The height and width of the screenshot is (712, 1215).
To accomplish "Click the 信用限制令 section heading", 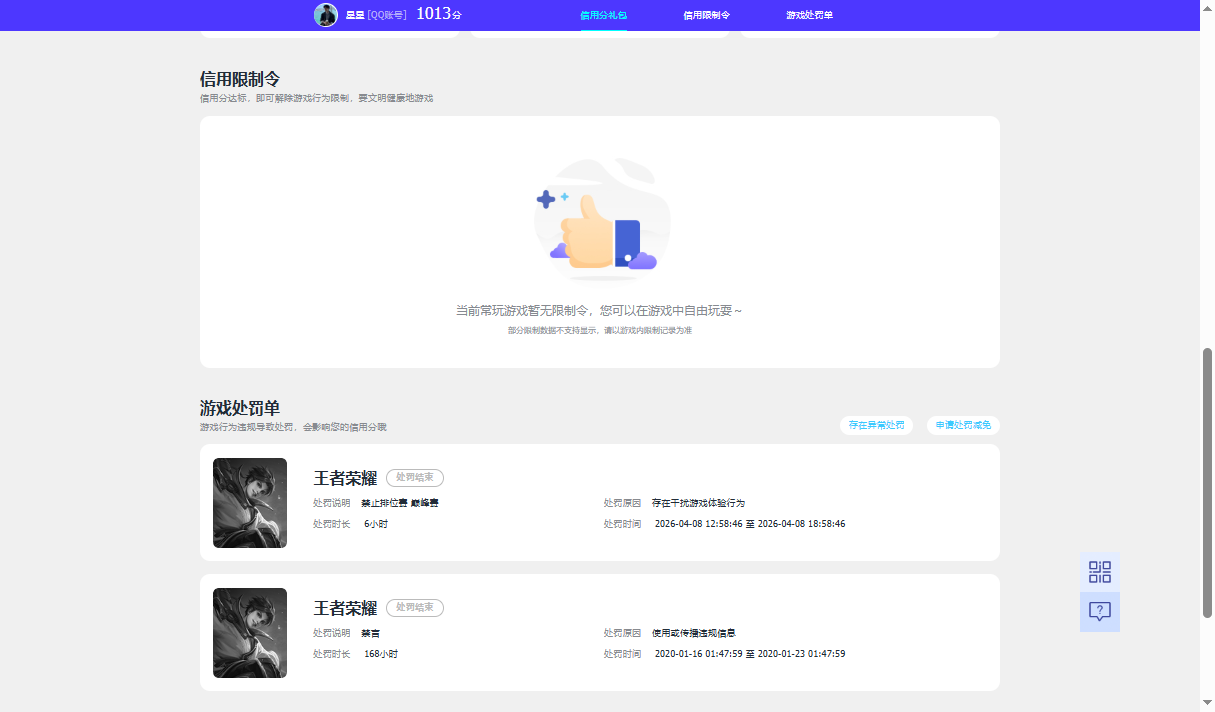I will tap(240, 79).
